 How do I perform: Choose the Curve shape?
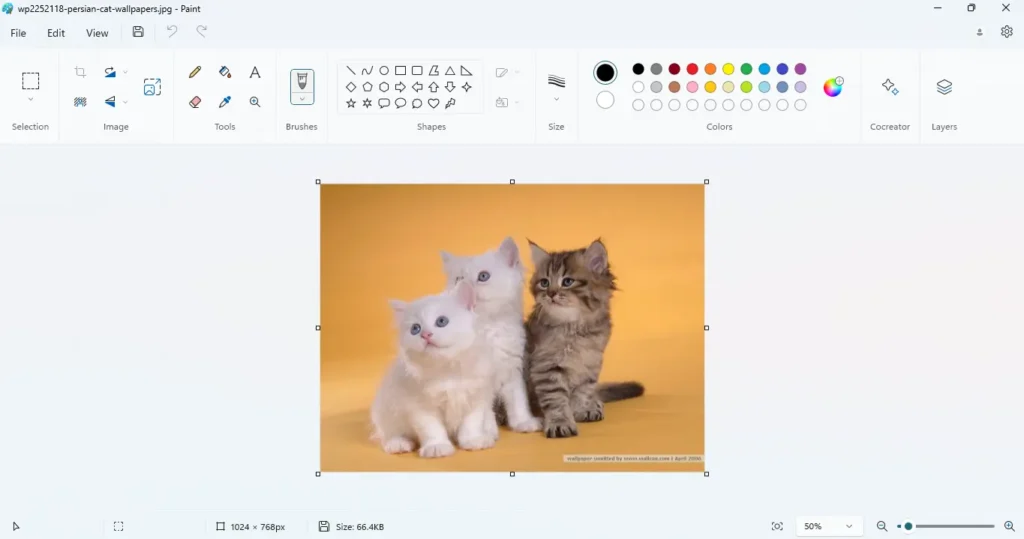367,71
